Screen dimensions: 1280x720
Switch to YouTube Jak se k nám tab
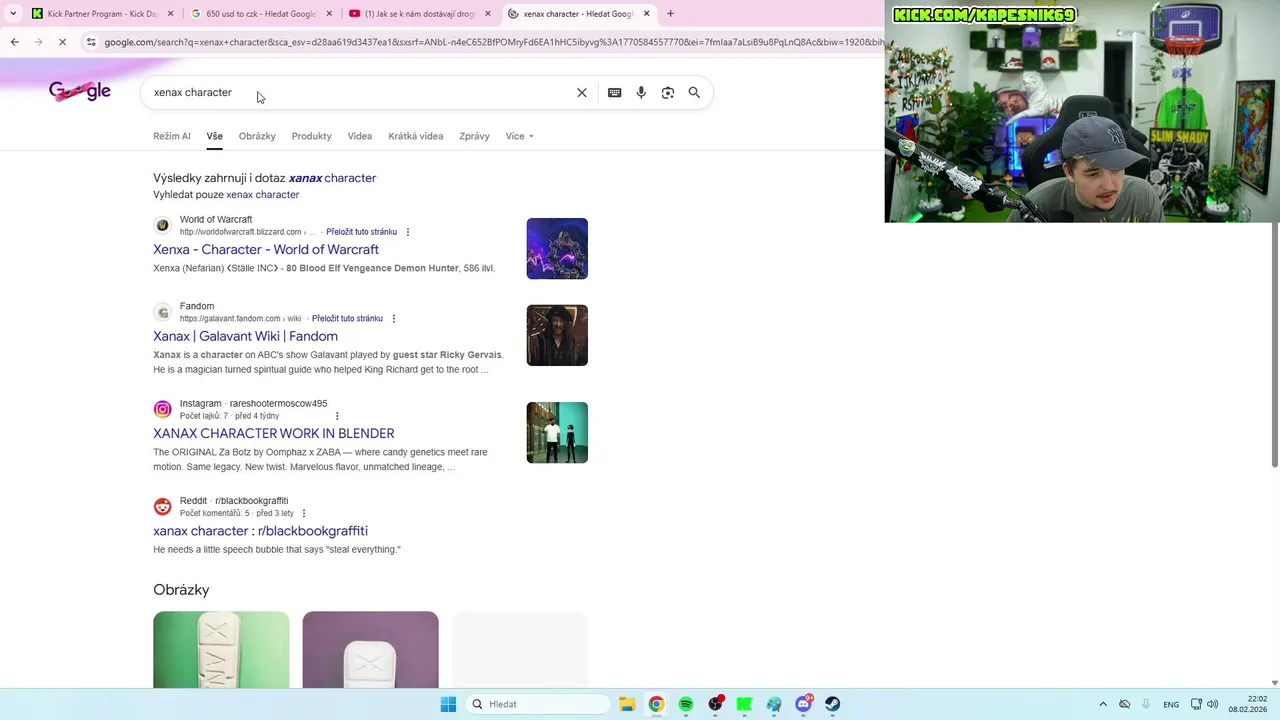(418, 14)
